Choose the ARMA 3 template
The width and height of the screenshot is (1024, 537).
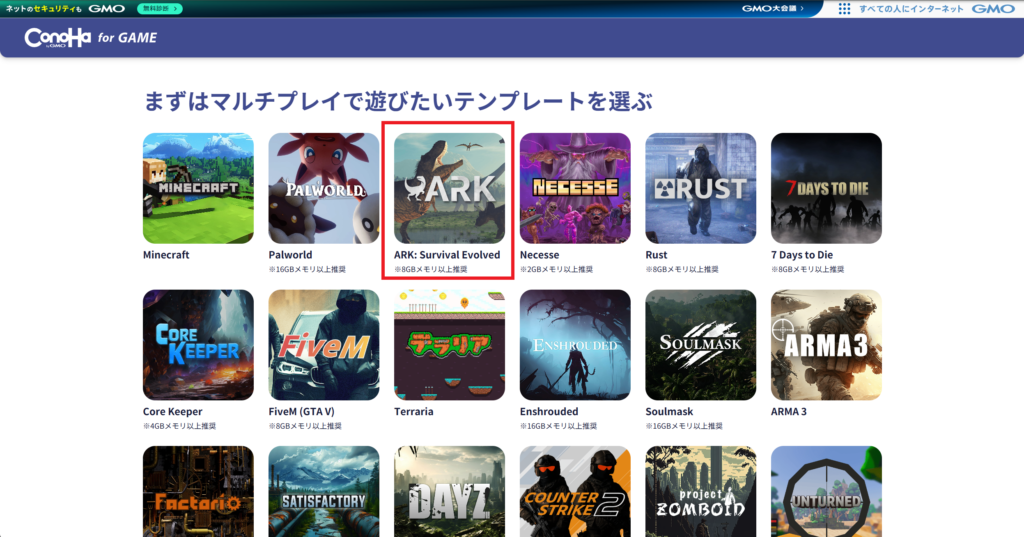click(826, 344)
